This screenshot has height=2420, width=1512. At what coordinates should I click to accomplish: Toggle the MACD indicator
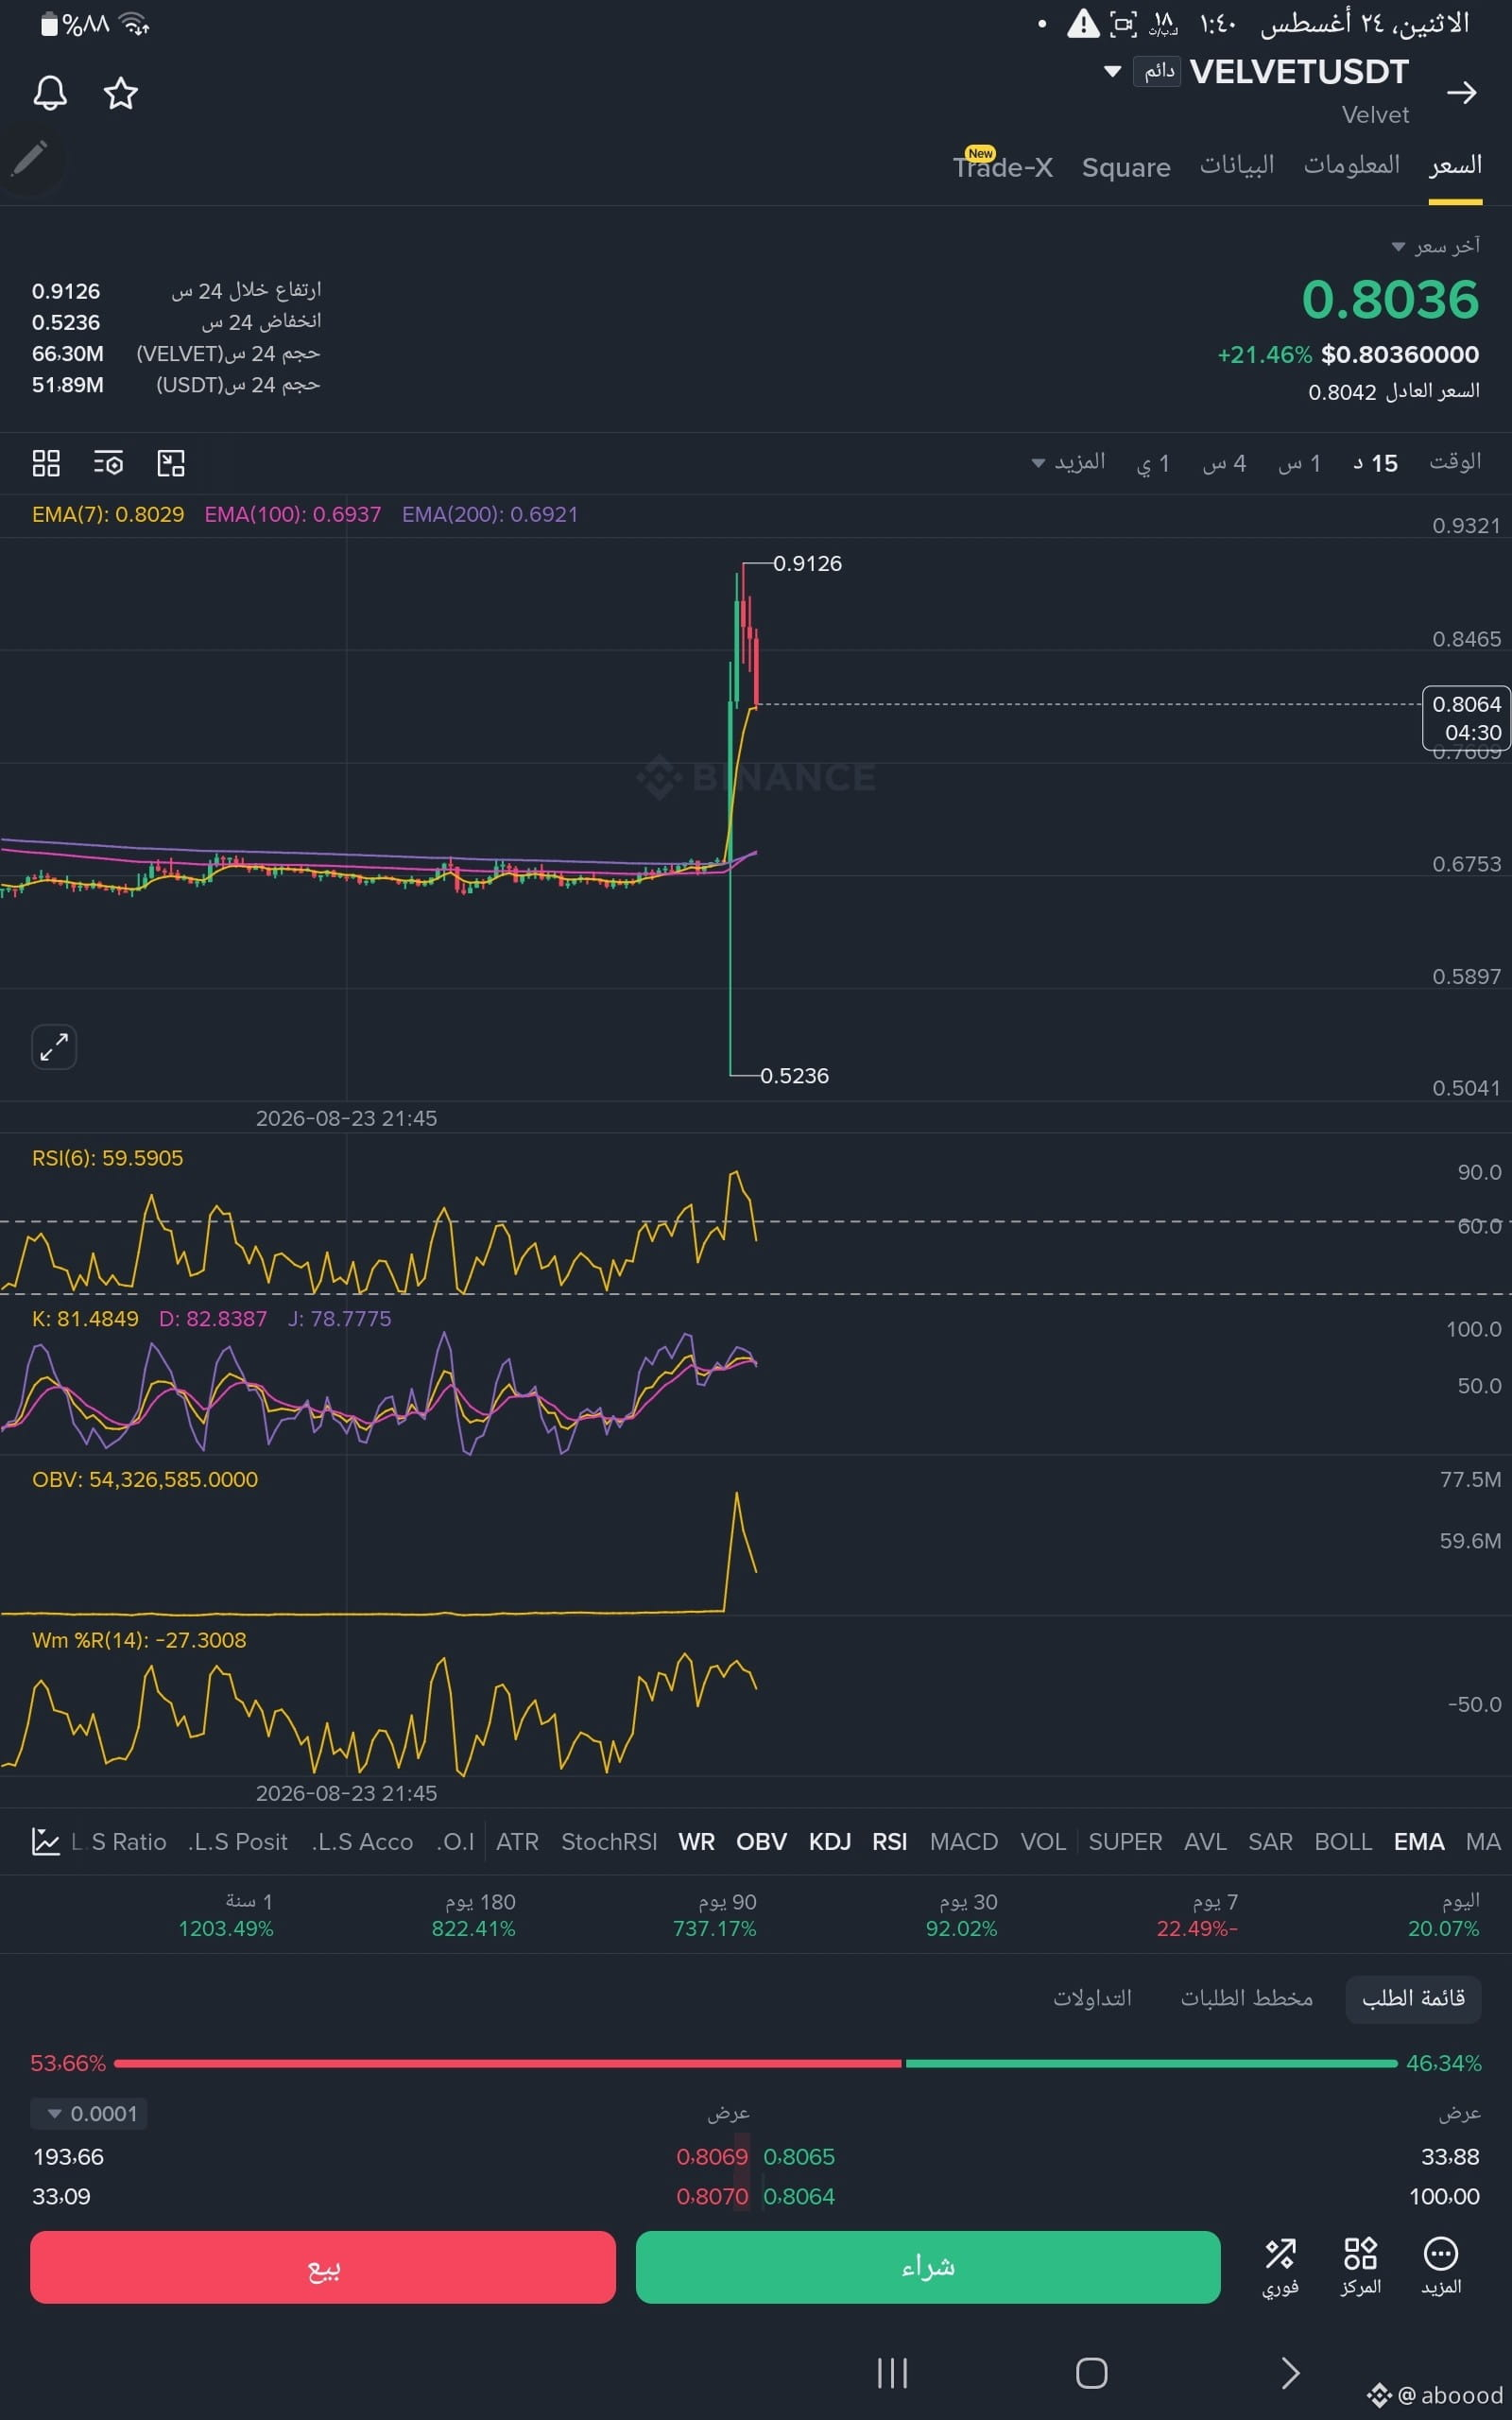(x=964, y=1841)
